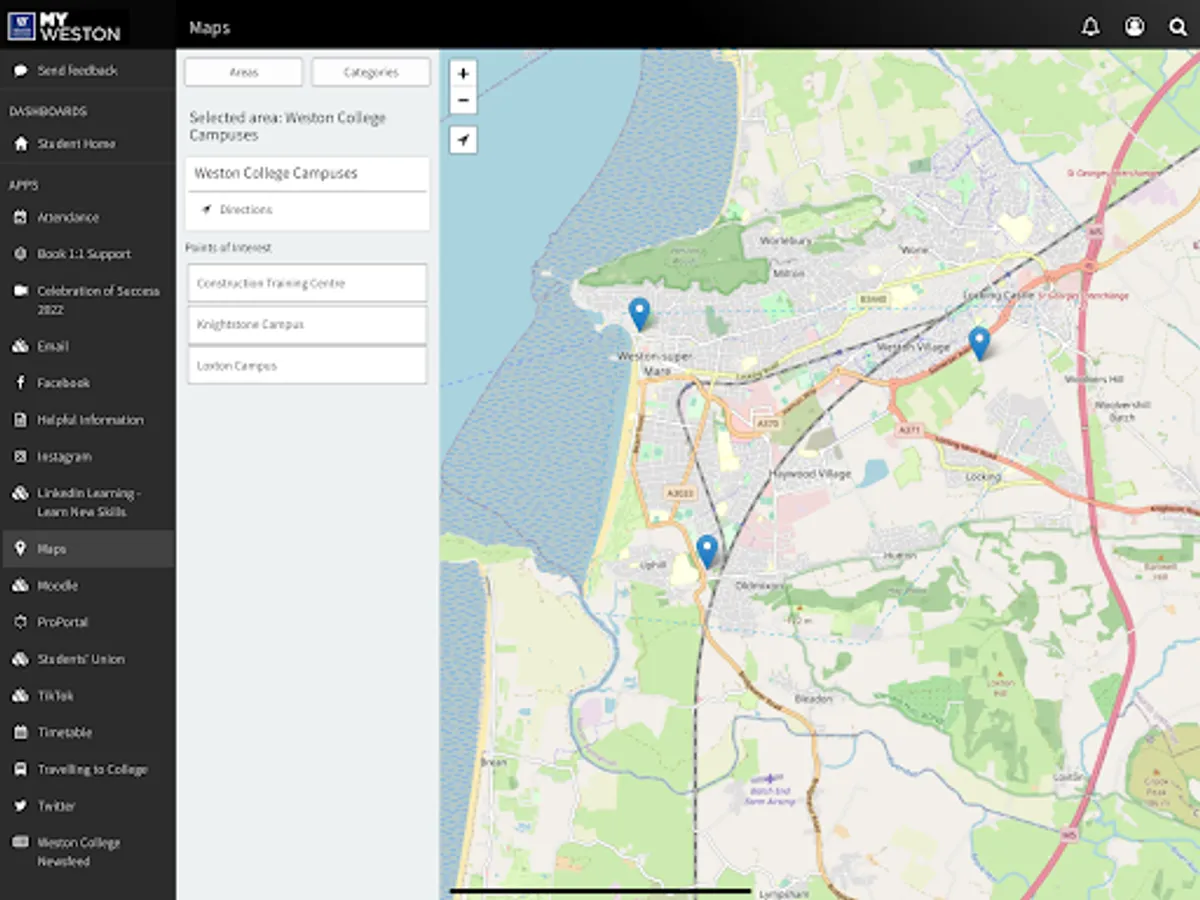This screenshot has height=900, width=1200.
Task: Open the user profile icon
Action: (x=1134, y=27)
